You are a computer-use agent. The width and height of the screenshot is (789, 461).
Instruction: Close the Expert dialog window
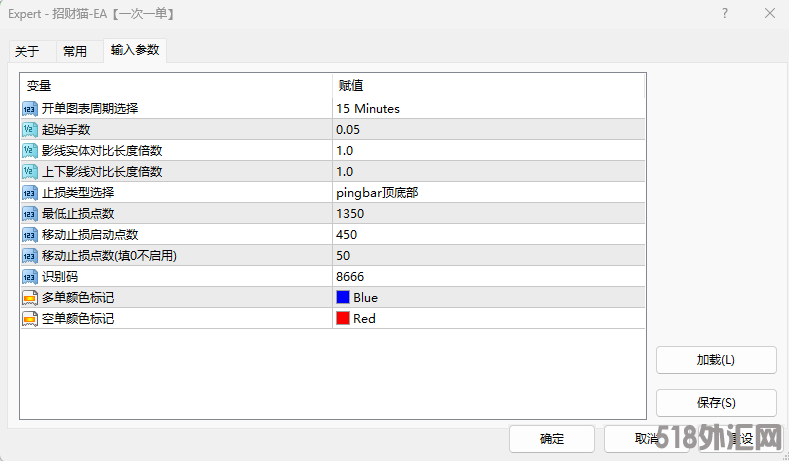(770, 14)
